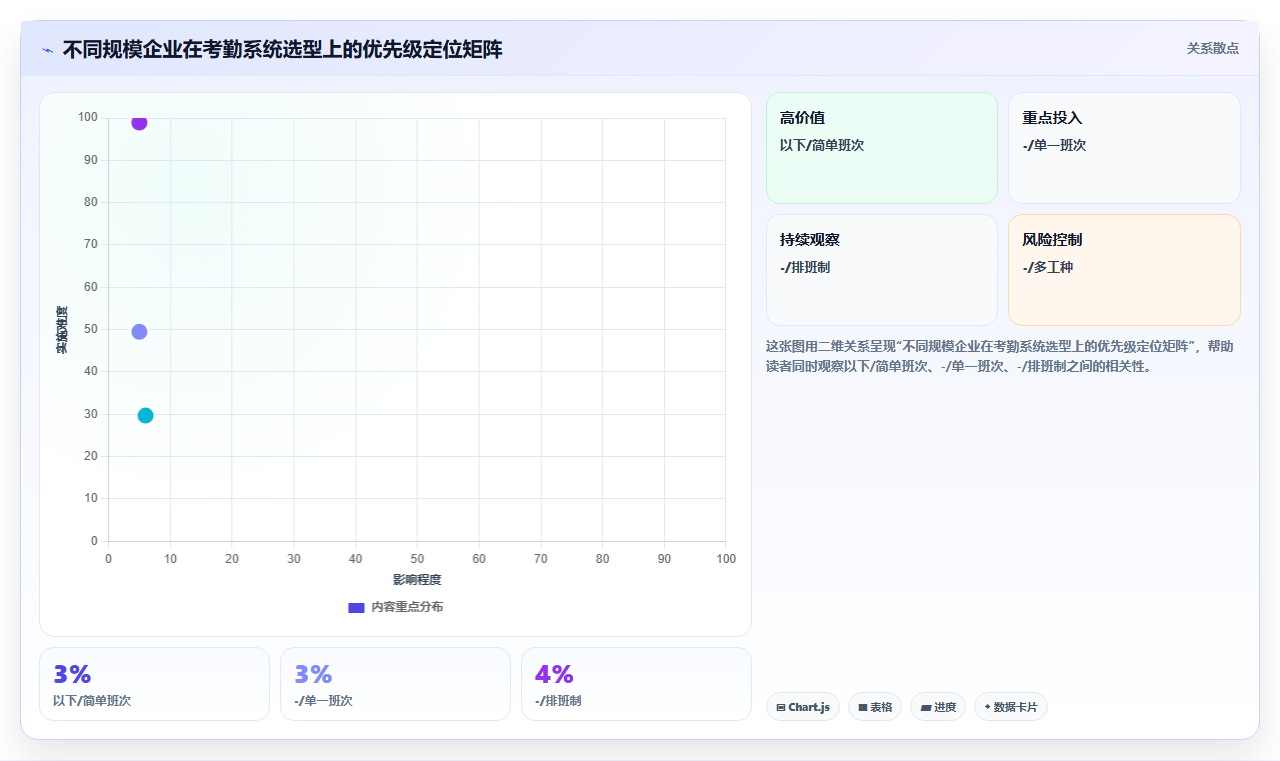Image resolution: width=1280 pixels, height=761 pixels.
Task: Click the sparkle icon in 数据卡片 chip
Action: [988, 706]
